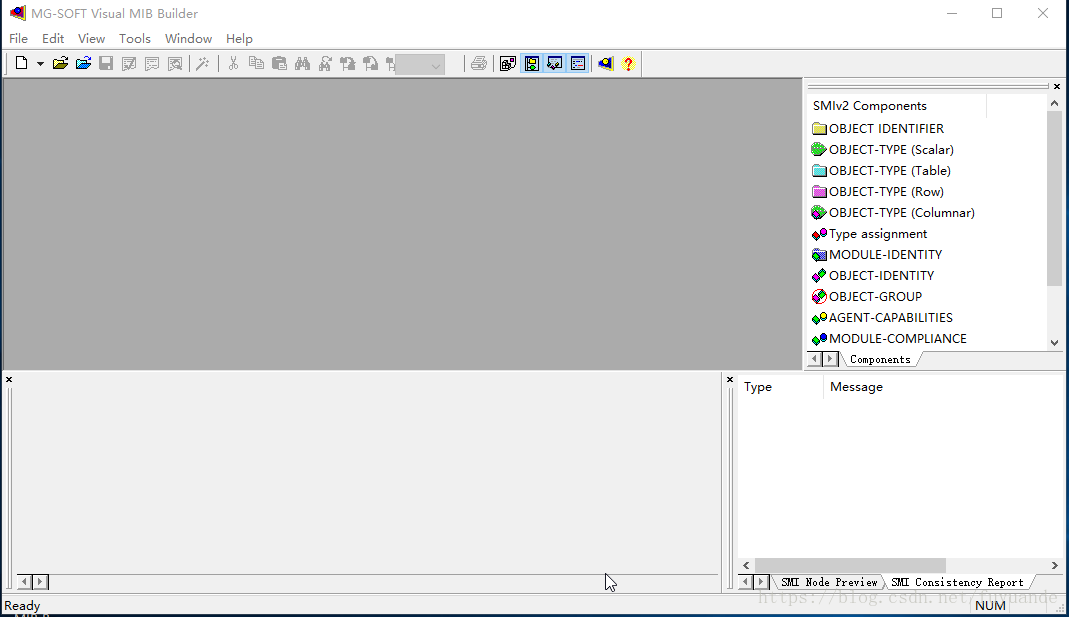Click the yellow Open folder icon
This screenshot has height=617, width=1069.
[x=60, y=63]
